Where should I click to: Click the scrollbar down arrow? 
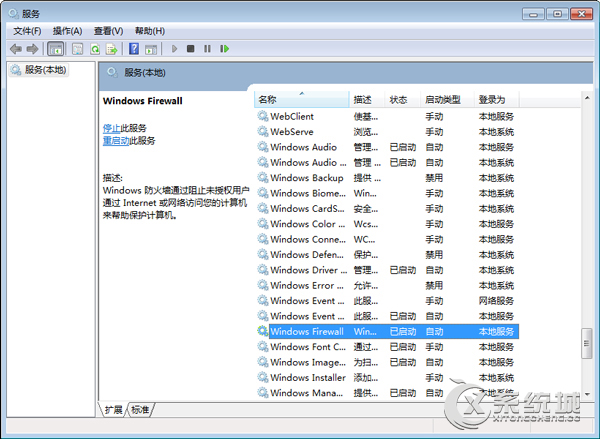(x=587, y=394)
